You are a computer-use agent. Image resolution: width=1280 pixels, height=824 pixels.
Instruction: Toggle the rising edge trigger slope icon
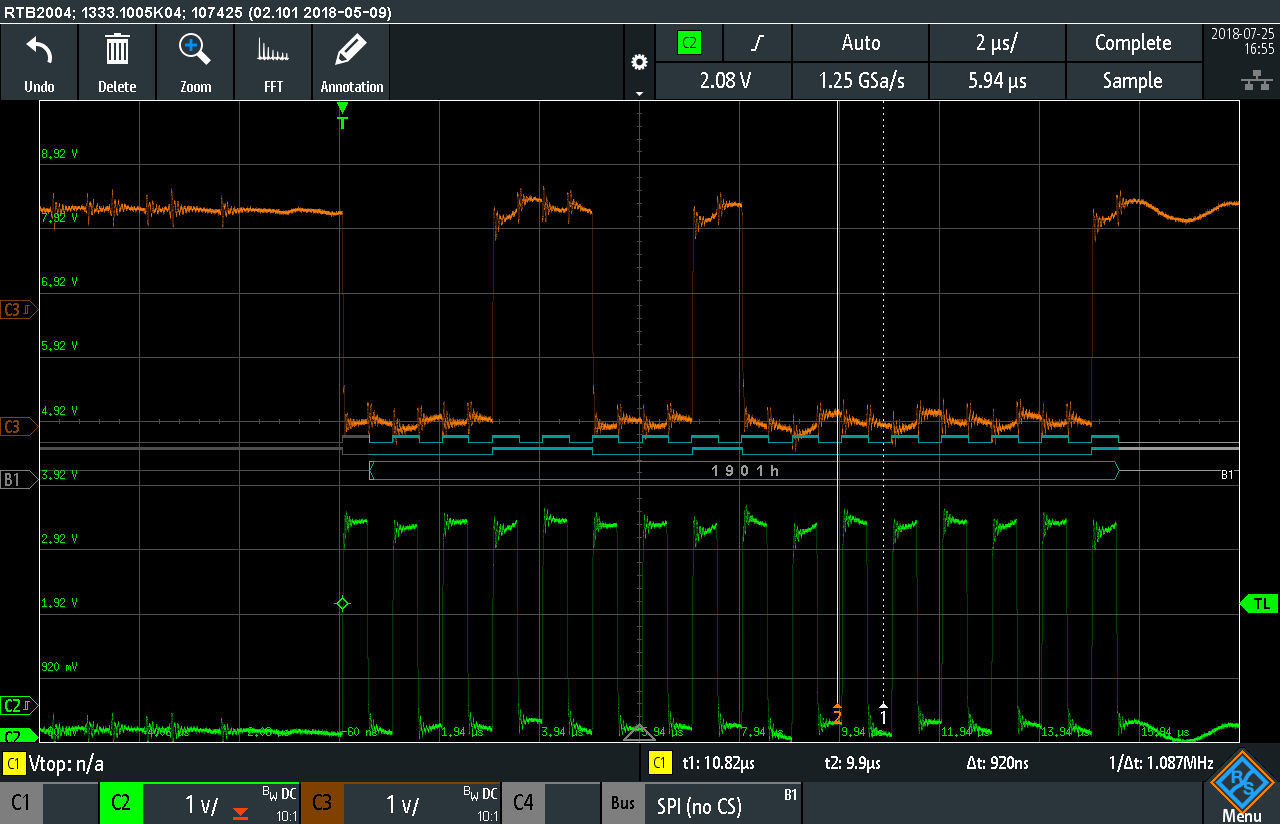[757, 43]
